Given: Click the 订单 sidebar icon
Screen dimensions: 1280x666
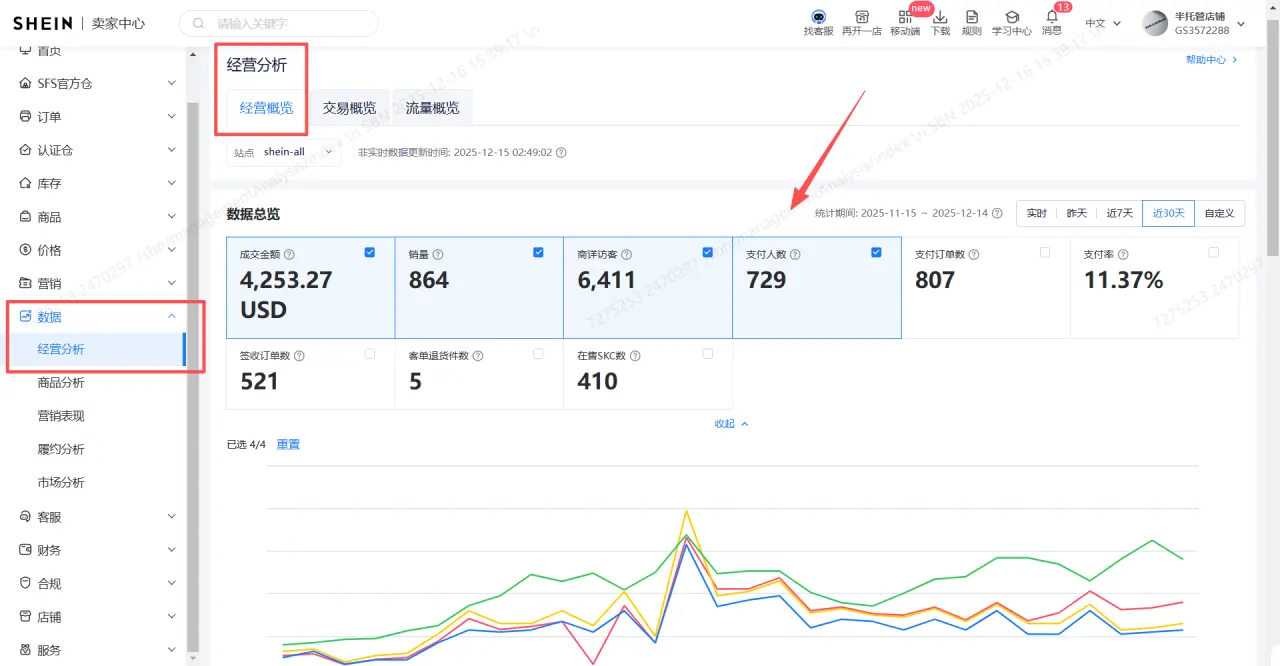Looking at the screenshot, I should click(x=26, y=117).
